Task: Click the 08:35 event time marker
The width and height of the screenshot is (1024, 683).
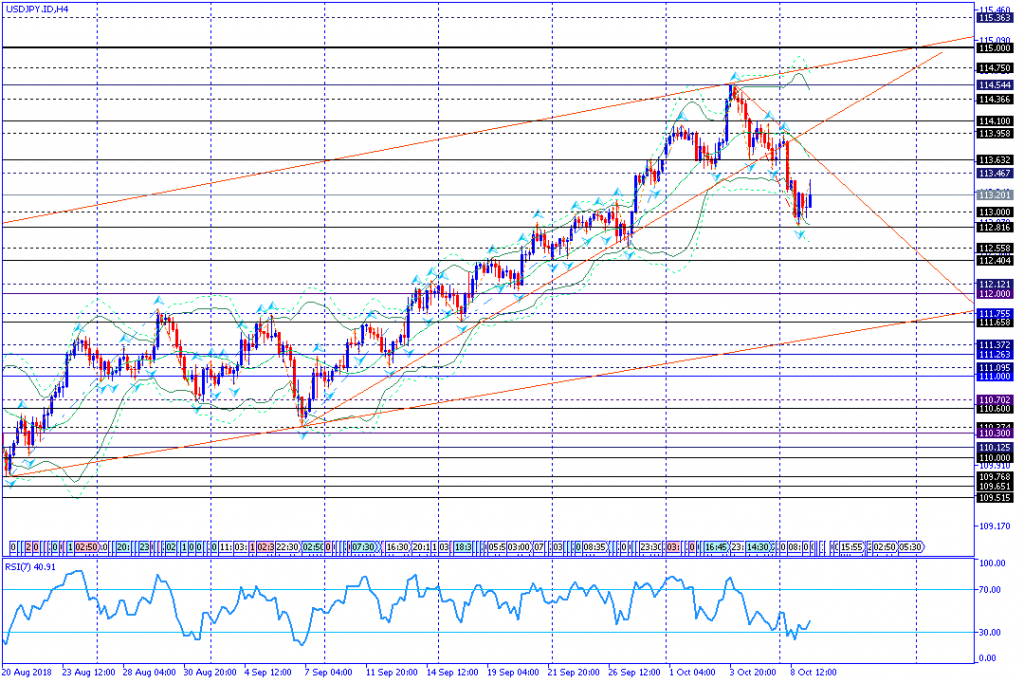Action: tap(595, 547)
